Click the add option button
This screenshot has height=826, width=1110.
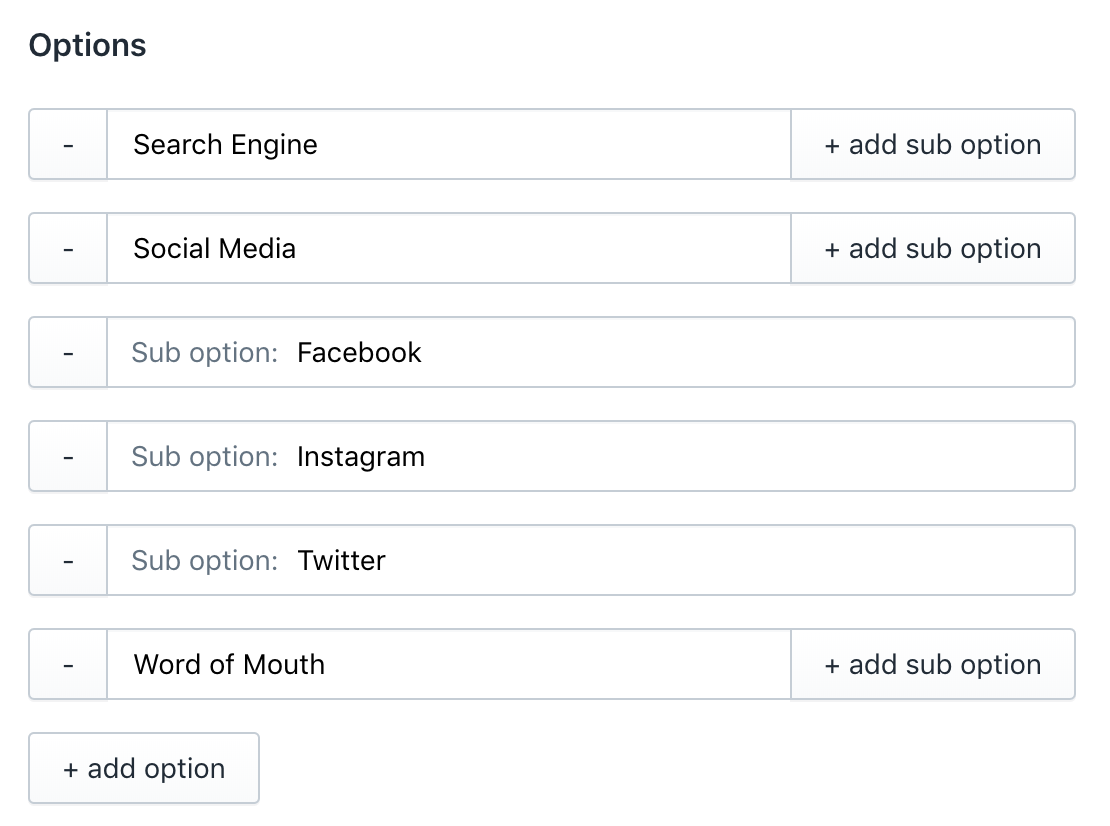pos(144,769)
